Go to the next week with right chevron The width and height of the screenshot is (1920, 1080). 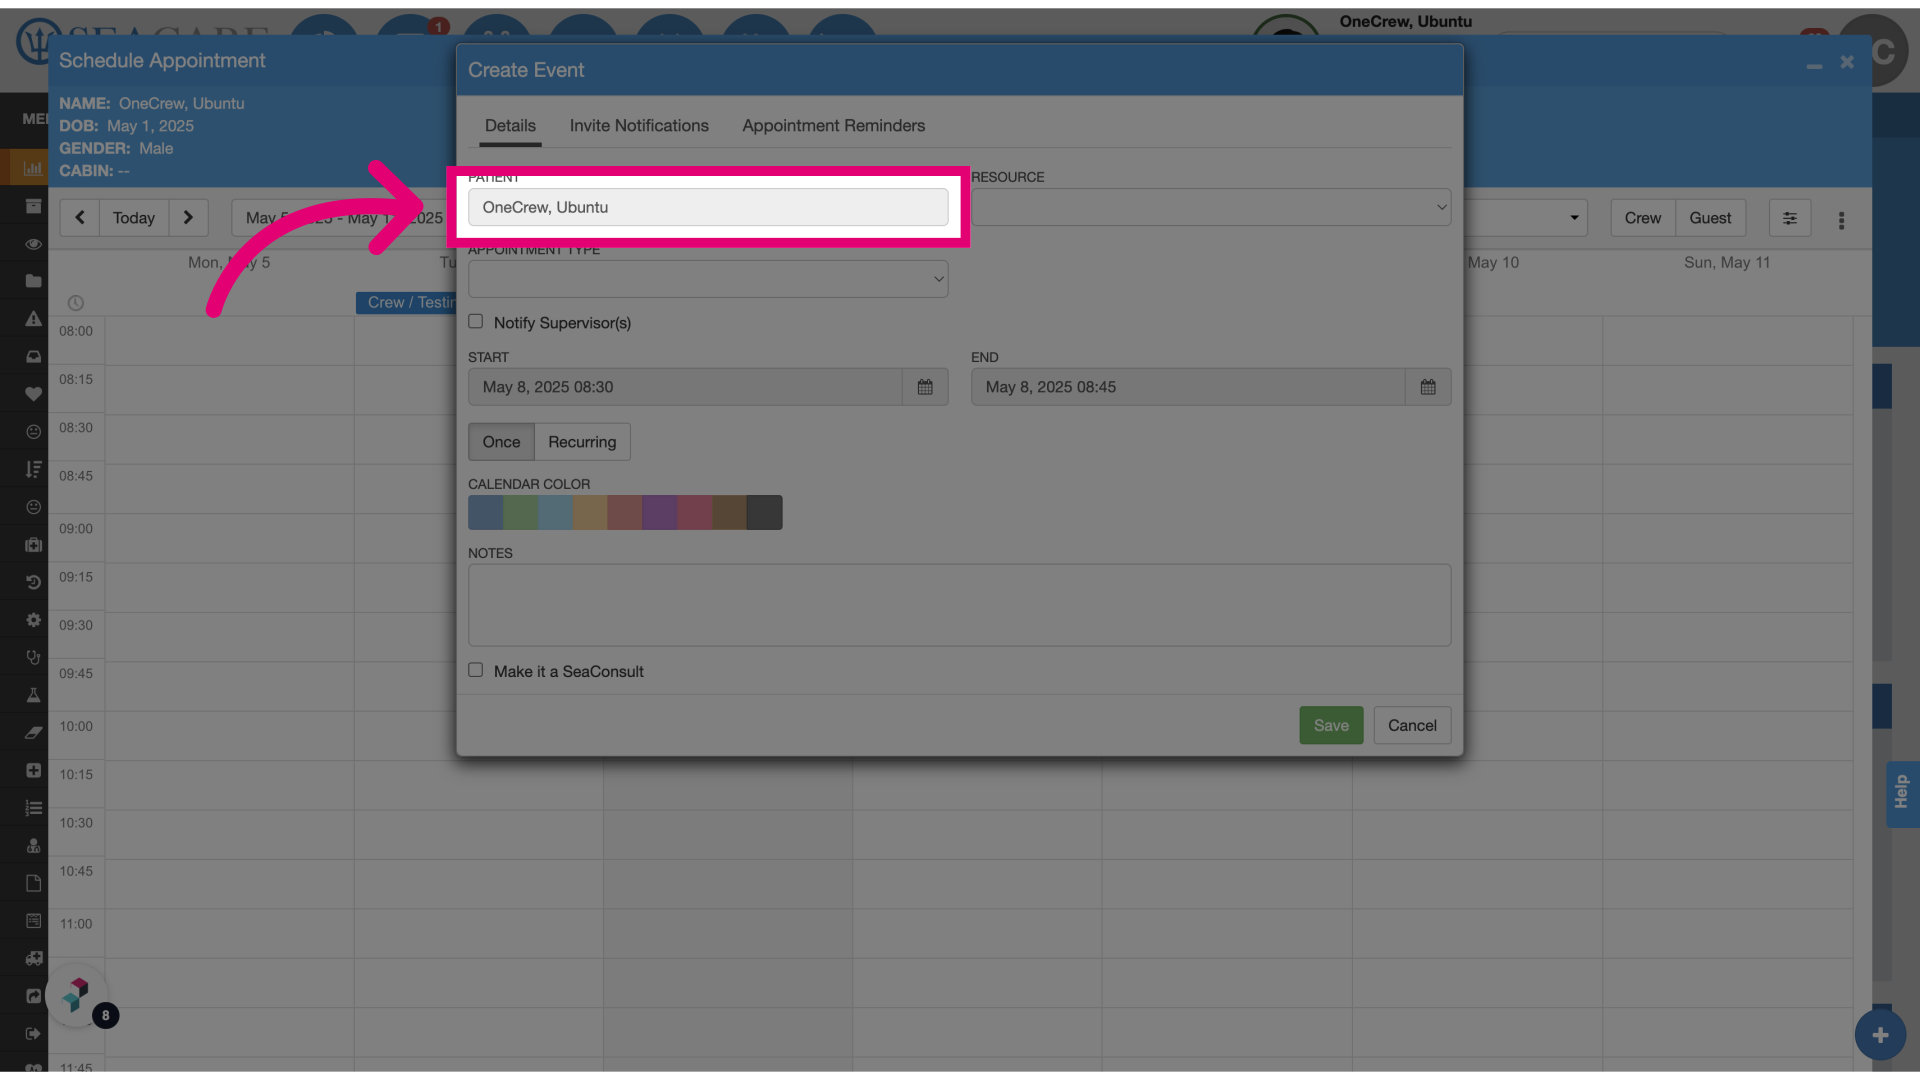pyautogui.click(x=188, y=218)
